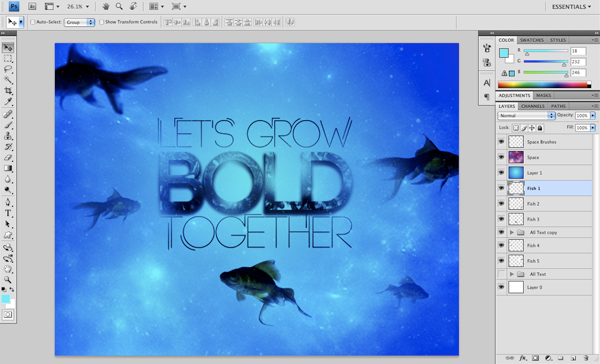Open the Masks tab
The height and width of the screenshot is (364, 600).
coord(543,95)
